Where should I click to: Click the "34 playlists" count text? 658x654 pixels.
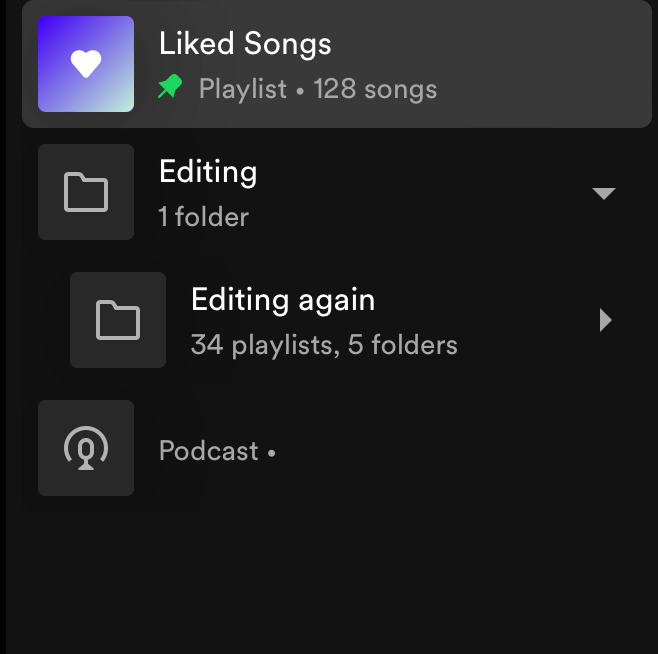pos(260,345)
